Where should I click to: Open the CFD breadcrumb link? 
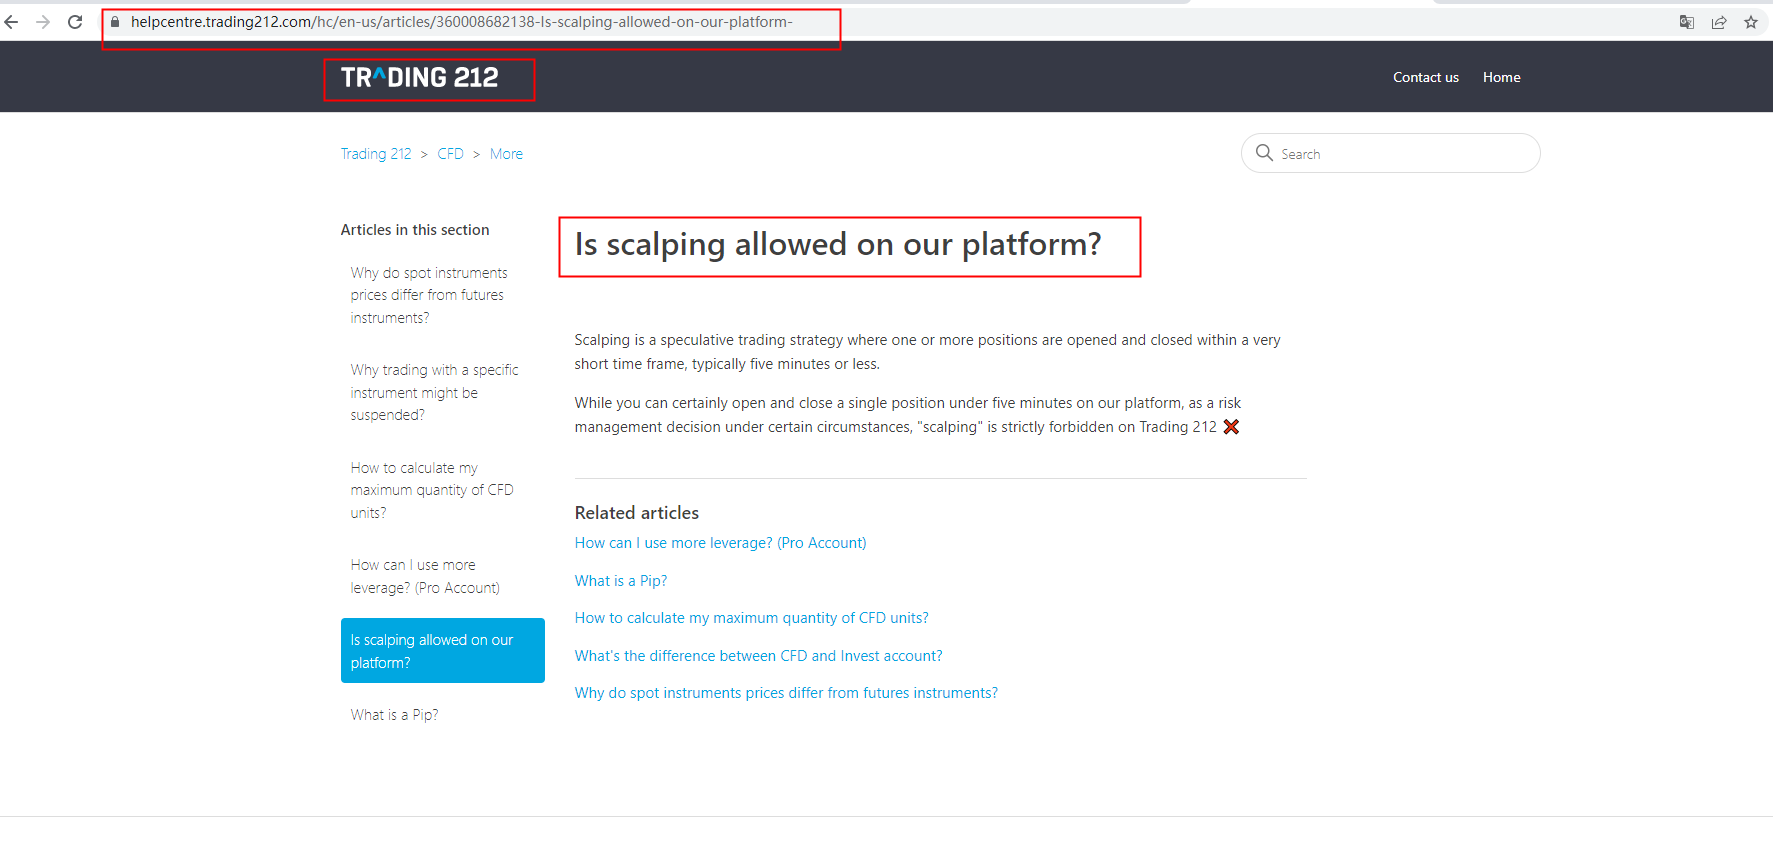[451, 154]
